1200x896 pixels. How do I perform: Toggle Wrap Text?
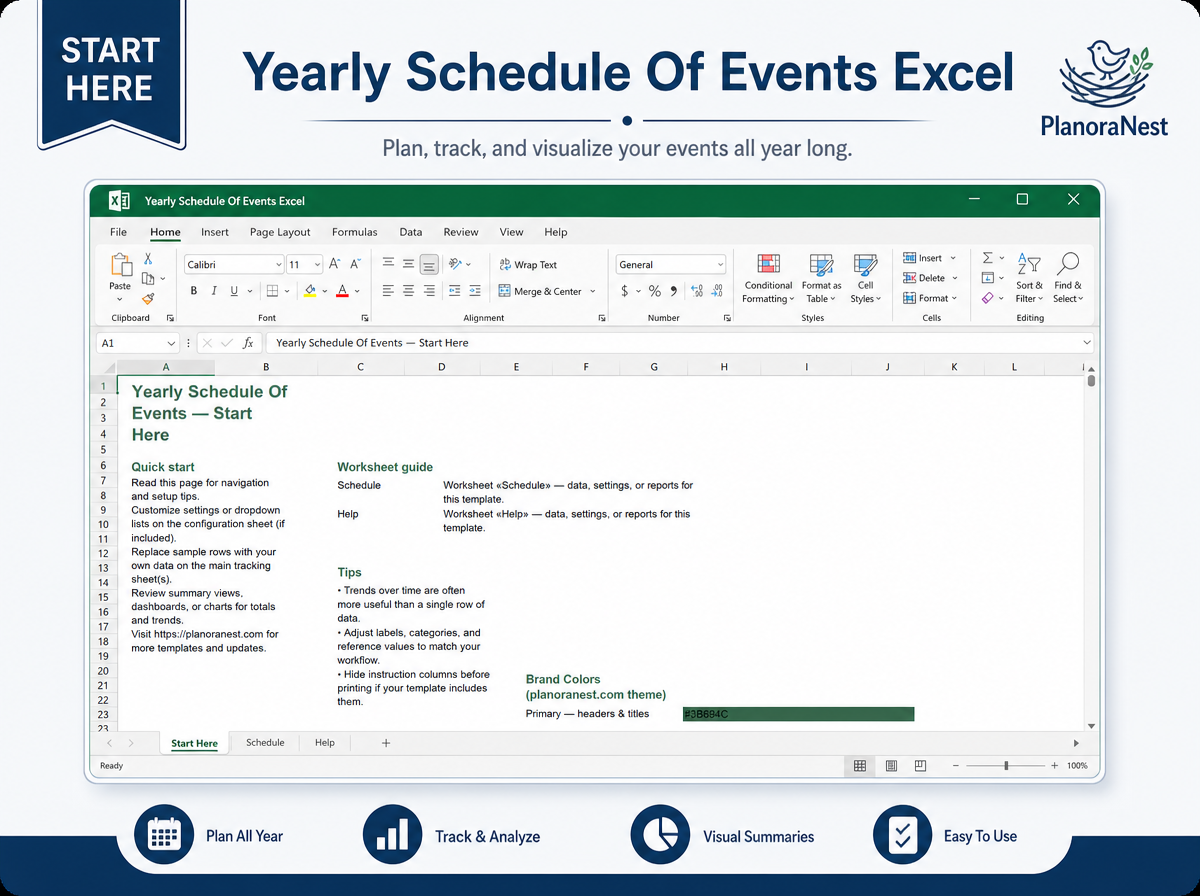(528, 265)
